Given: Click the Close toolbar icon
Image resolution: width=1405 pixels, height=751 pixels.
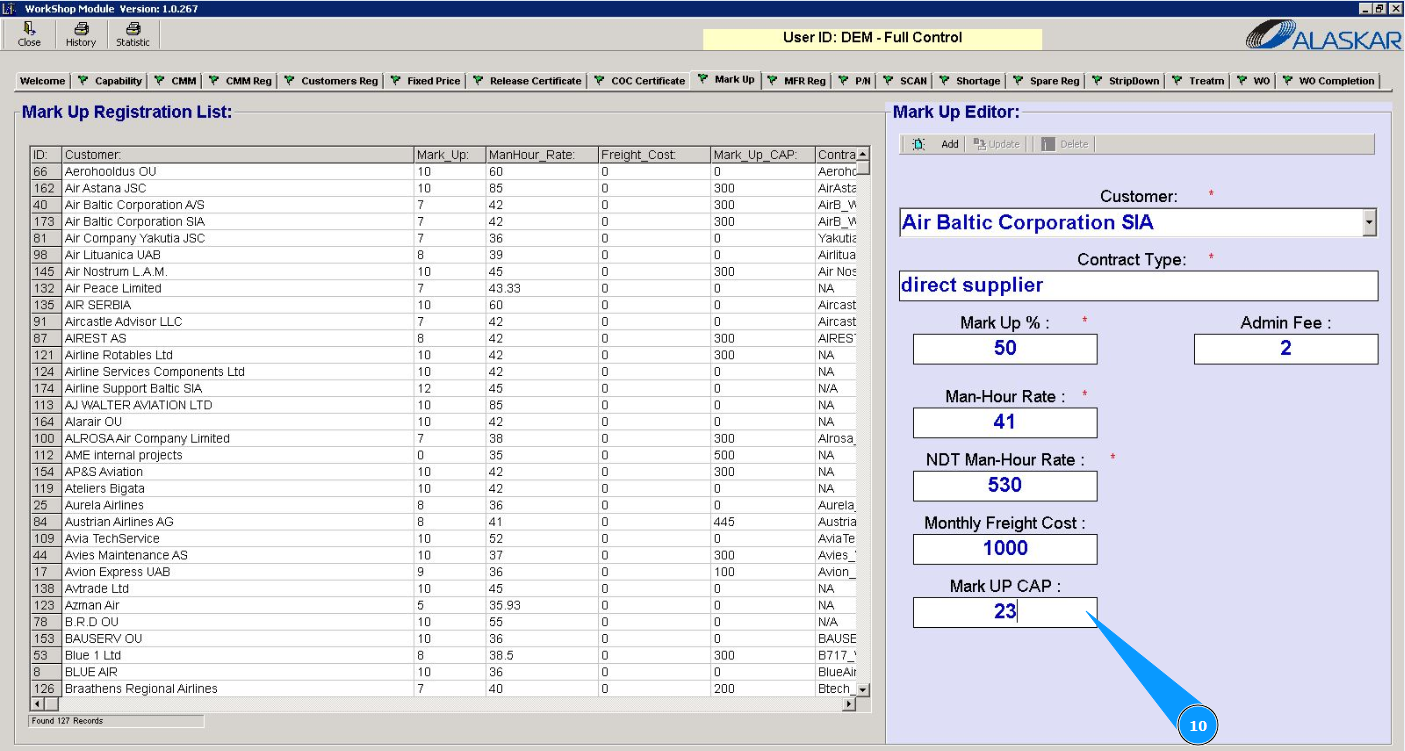Looking at the screenshot, I should (x=29, y=30).
